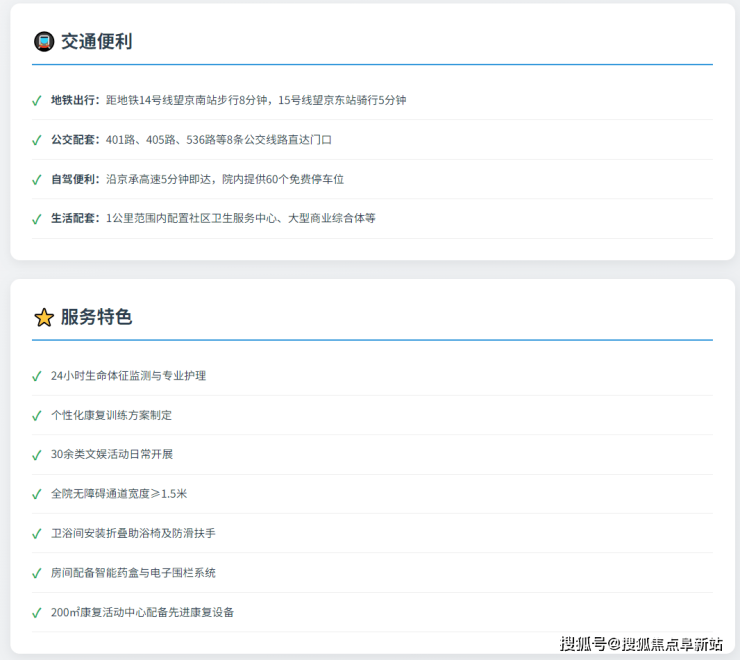This screenshot has width=740, height=660.
Task: Click the 200㎡康复活动中心 list item text
Action: [x=142, y=612]
